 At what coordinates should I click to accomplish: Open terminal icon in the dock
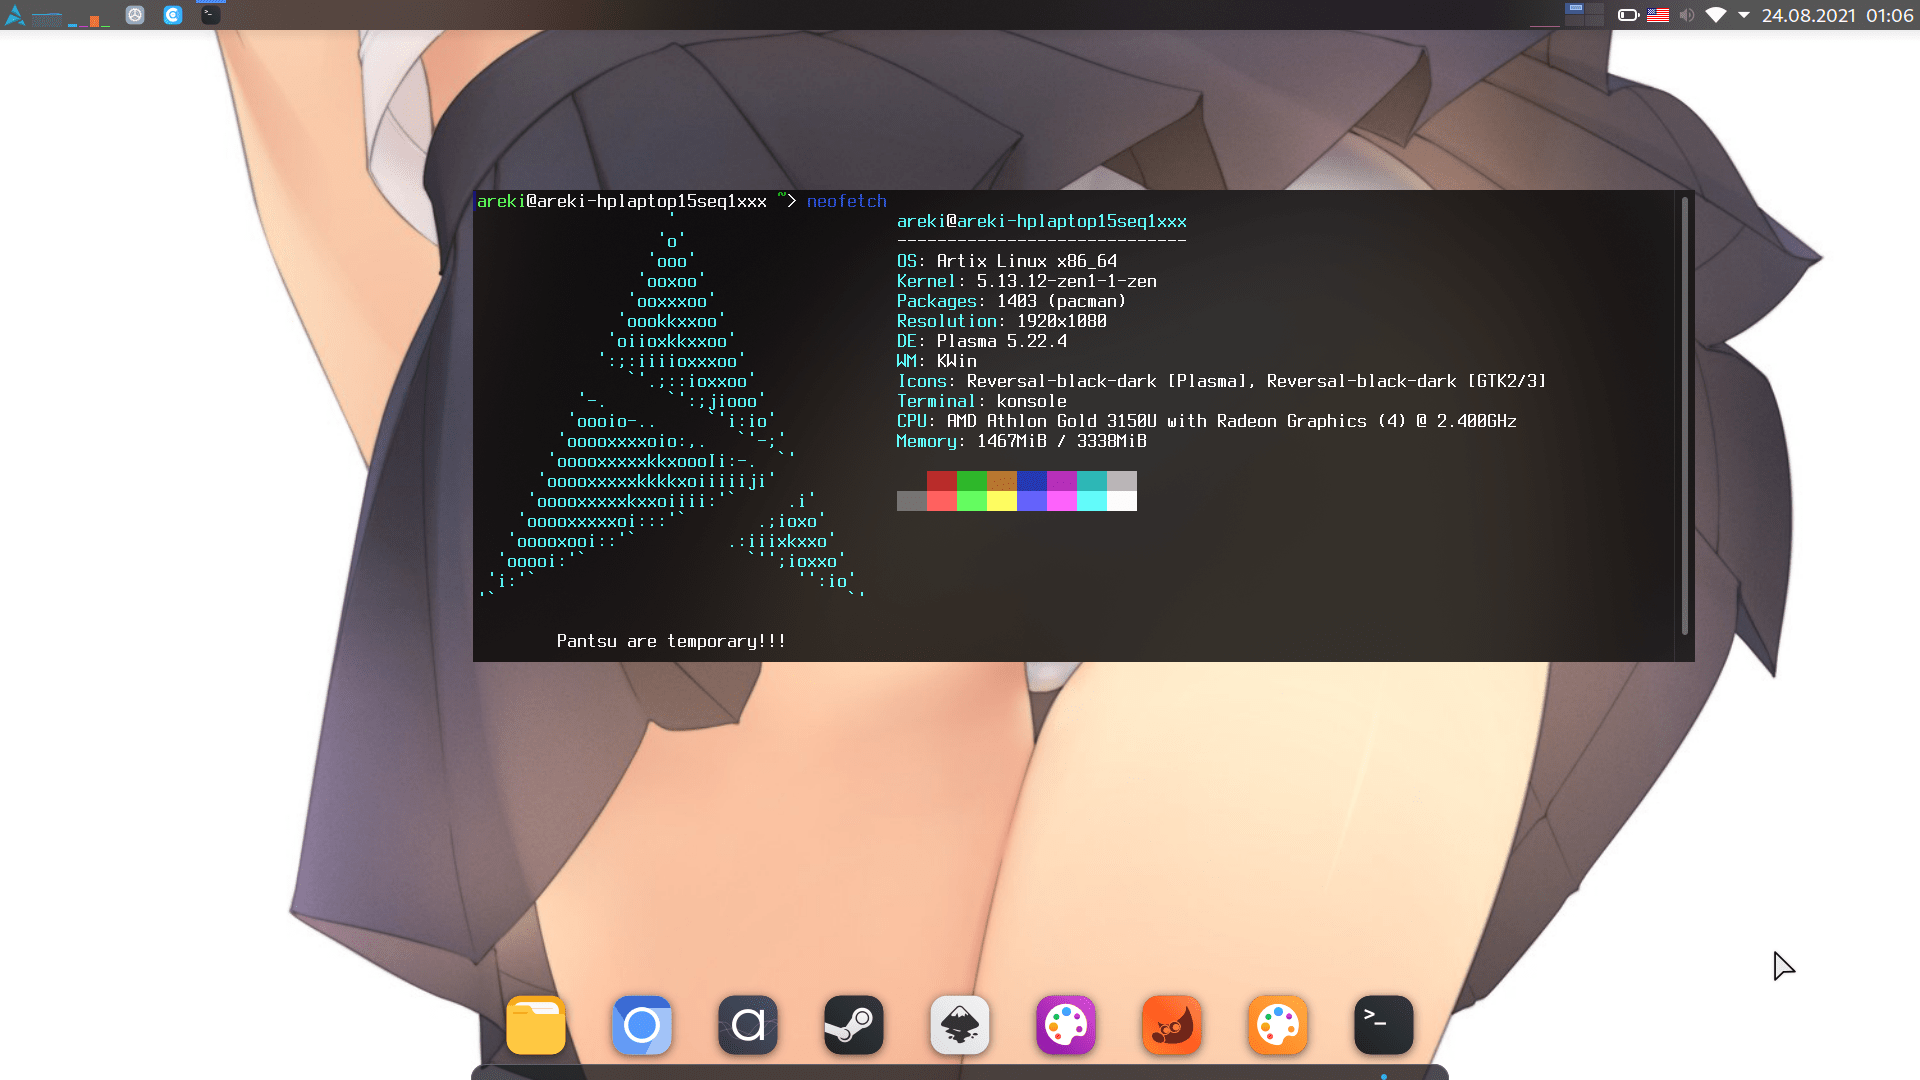[1384, 1025]
